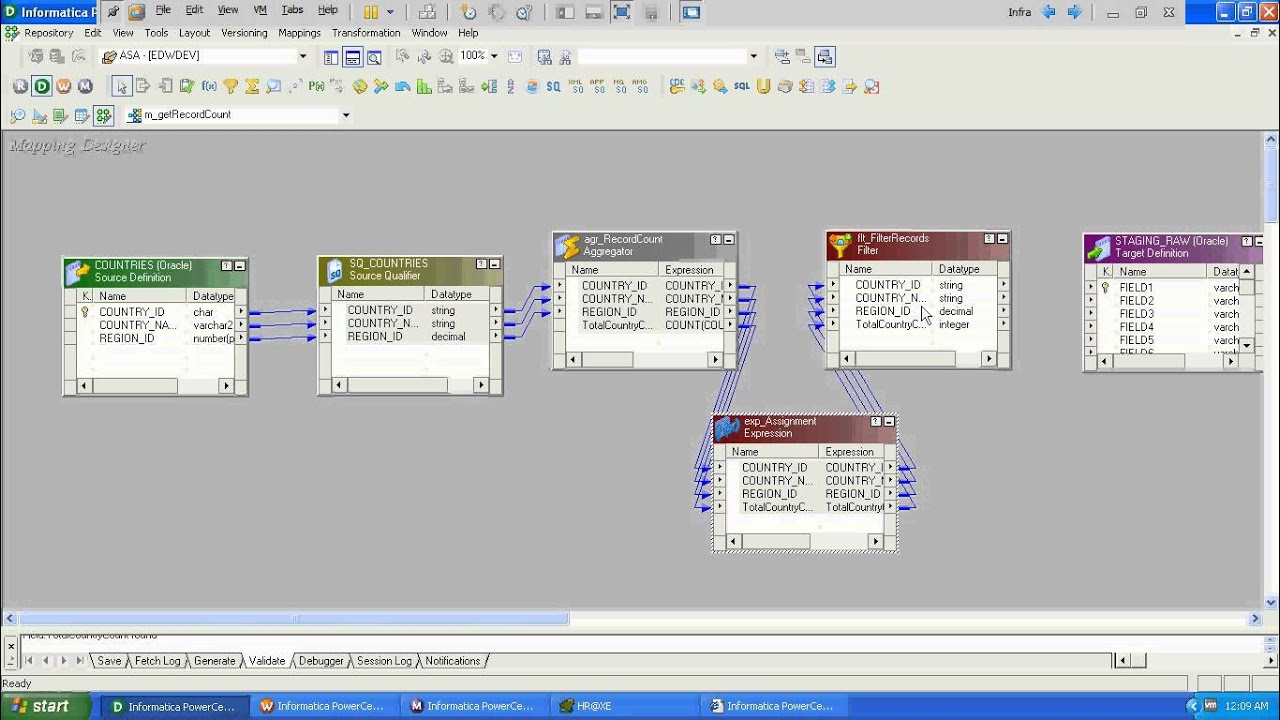Iconize the SQ_COUNTRIES Source Qualifier

tap(494, 264)
